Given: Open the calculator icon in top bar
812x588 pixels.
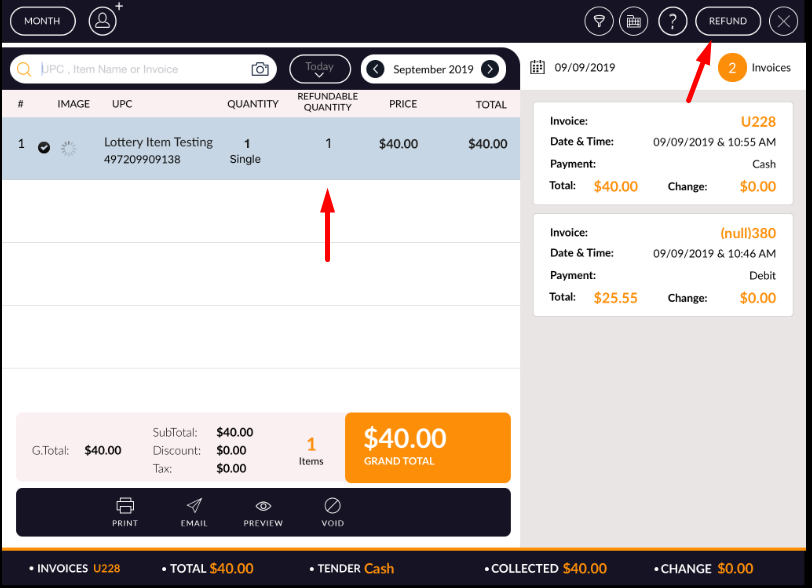Looking at the screenshot, I should coord(632,21).
